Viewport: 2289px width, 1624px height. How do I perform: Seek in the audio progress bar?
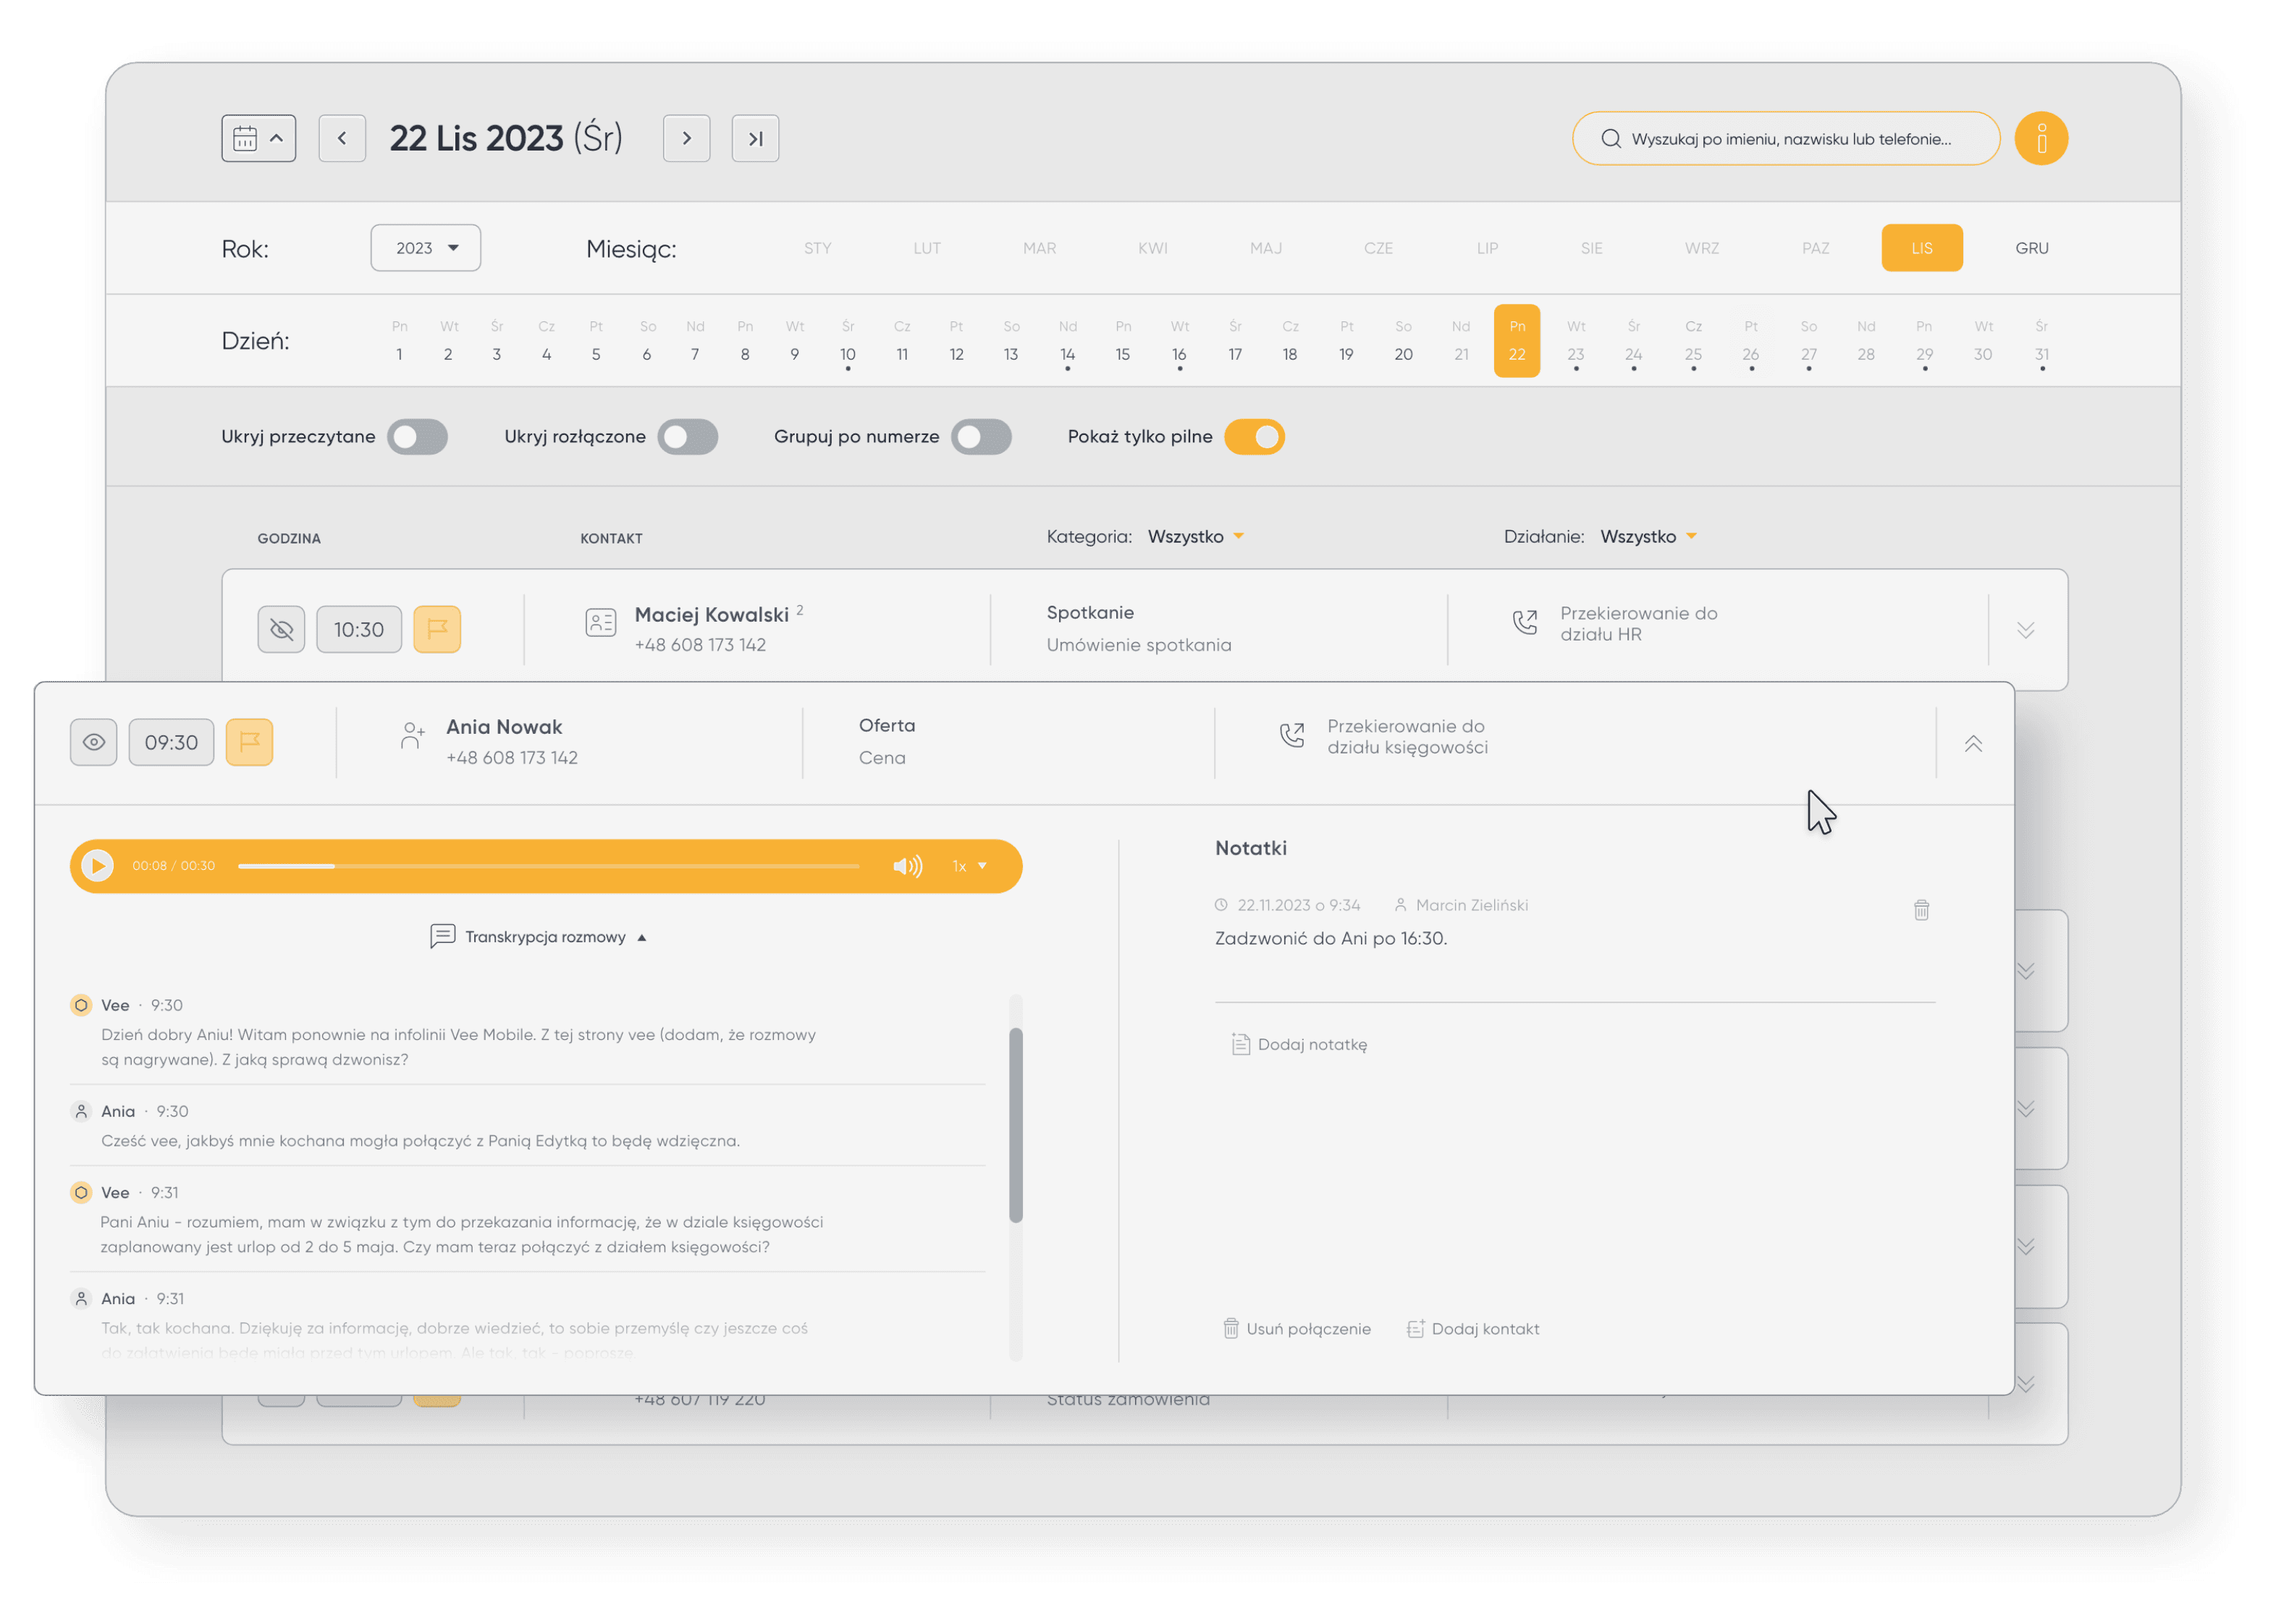[x=548, y=866]
